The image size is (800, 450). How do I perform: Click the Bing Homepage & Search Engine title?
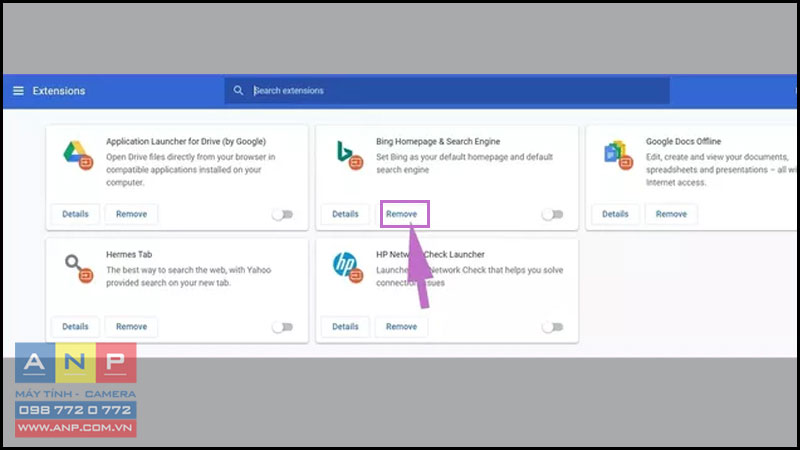[x=438, y=141]
